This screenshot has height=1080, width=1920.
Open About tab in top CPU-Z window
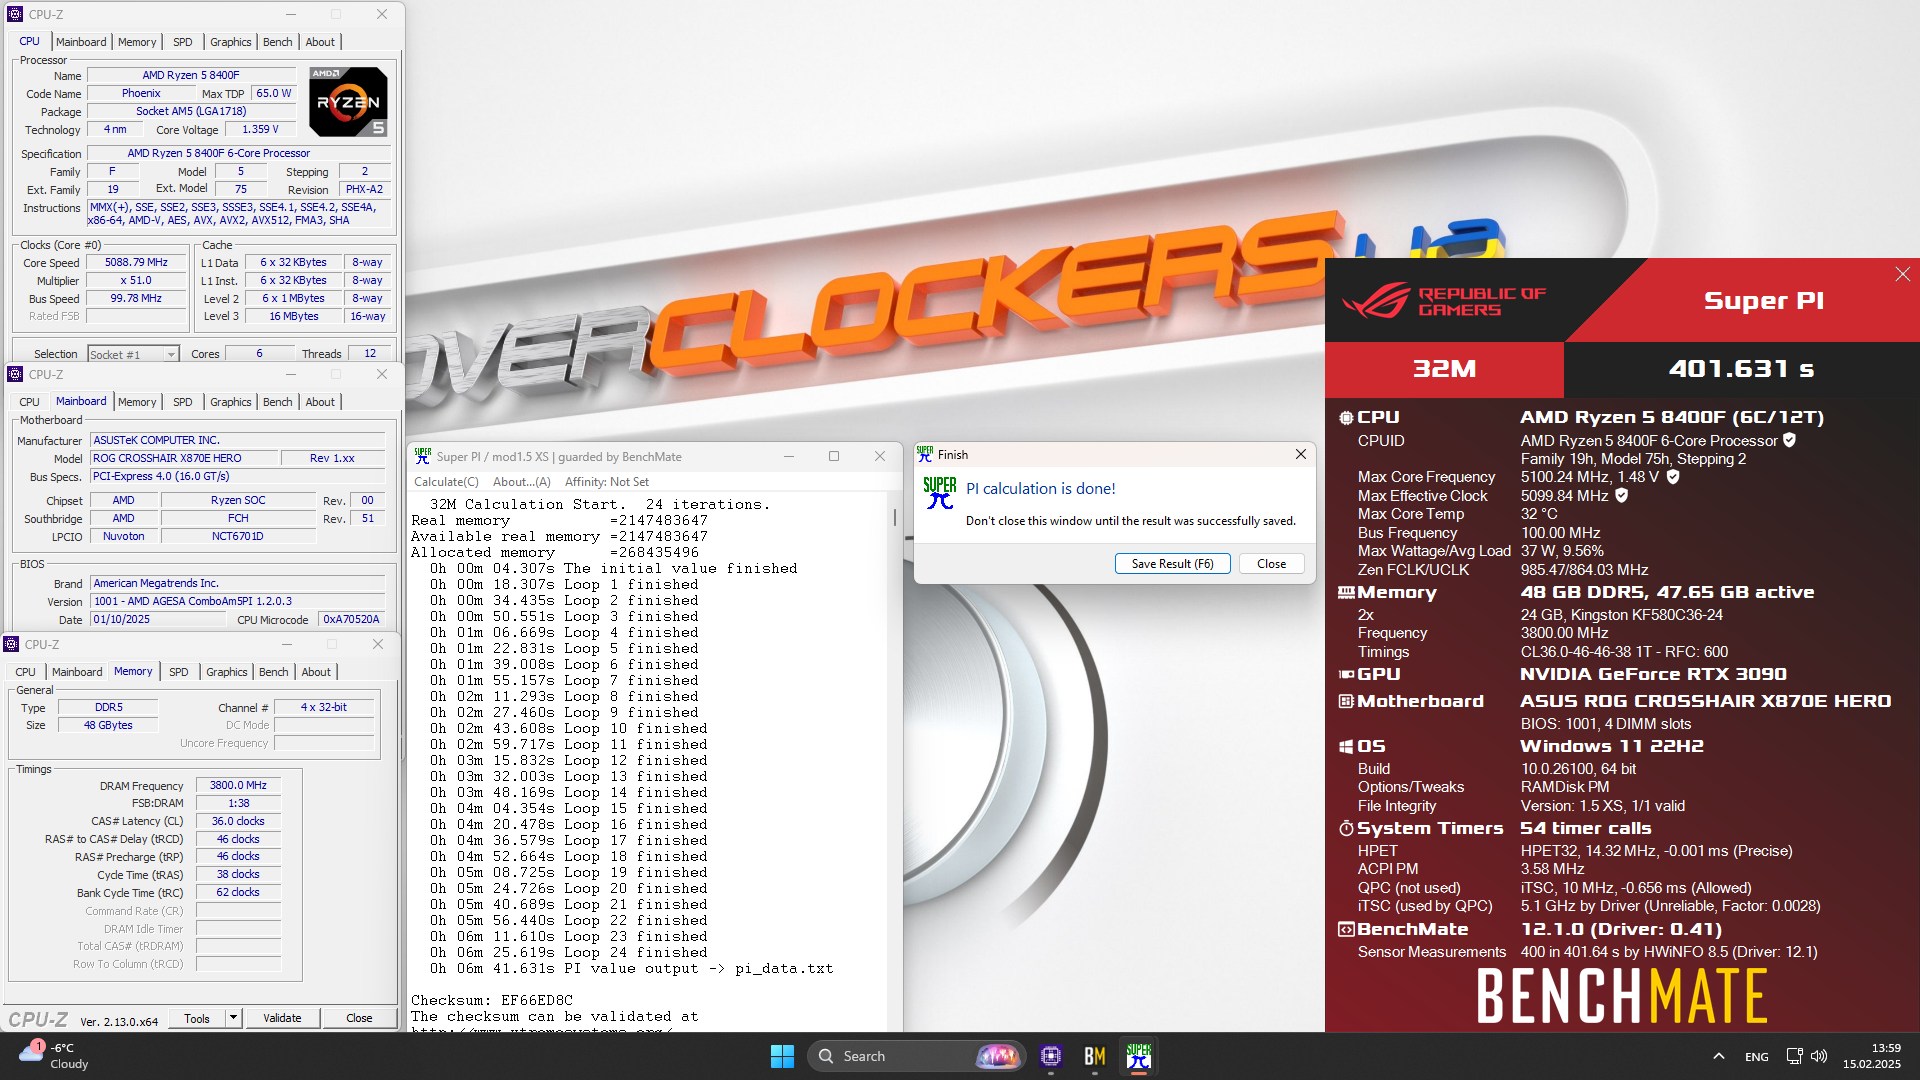(x=320, y=42)
